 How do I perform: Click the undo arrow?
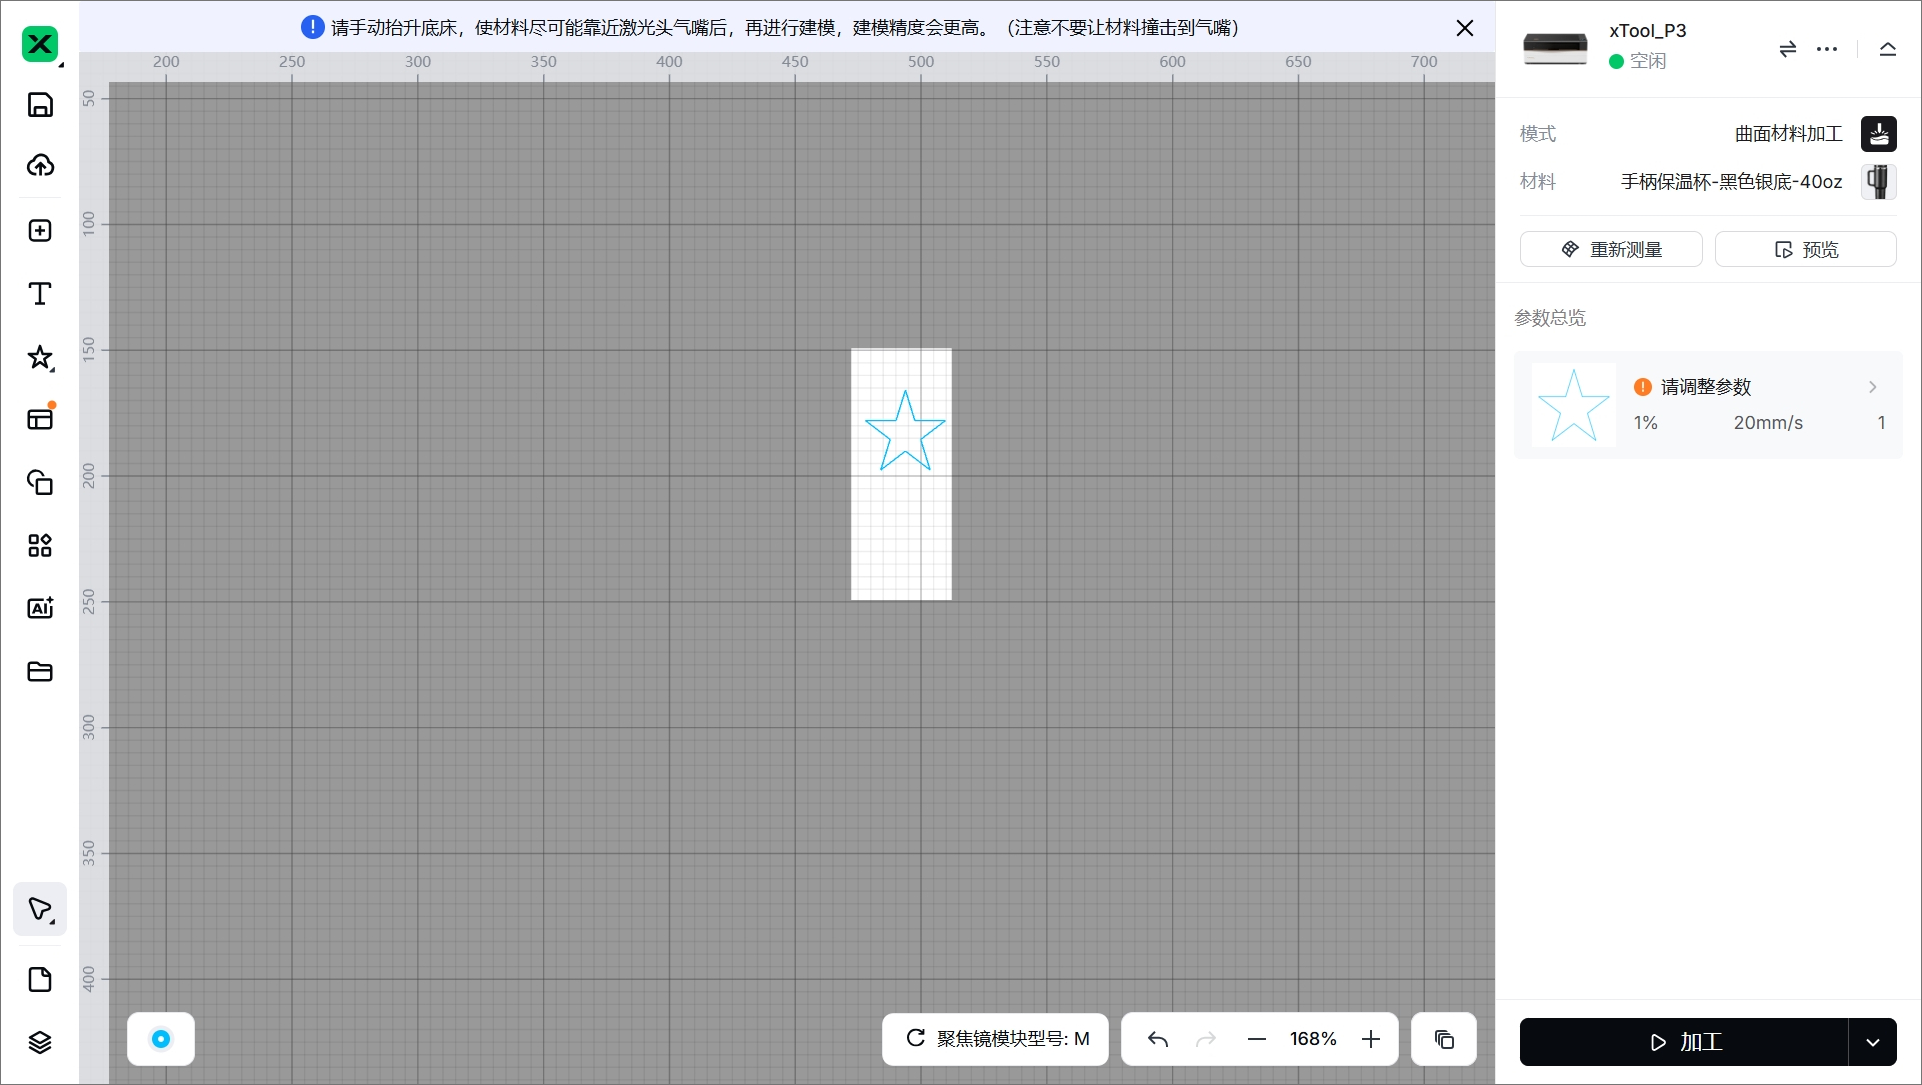1158,1039
